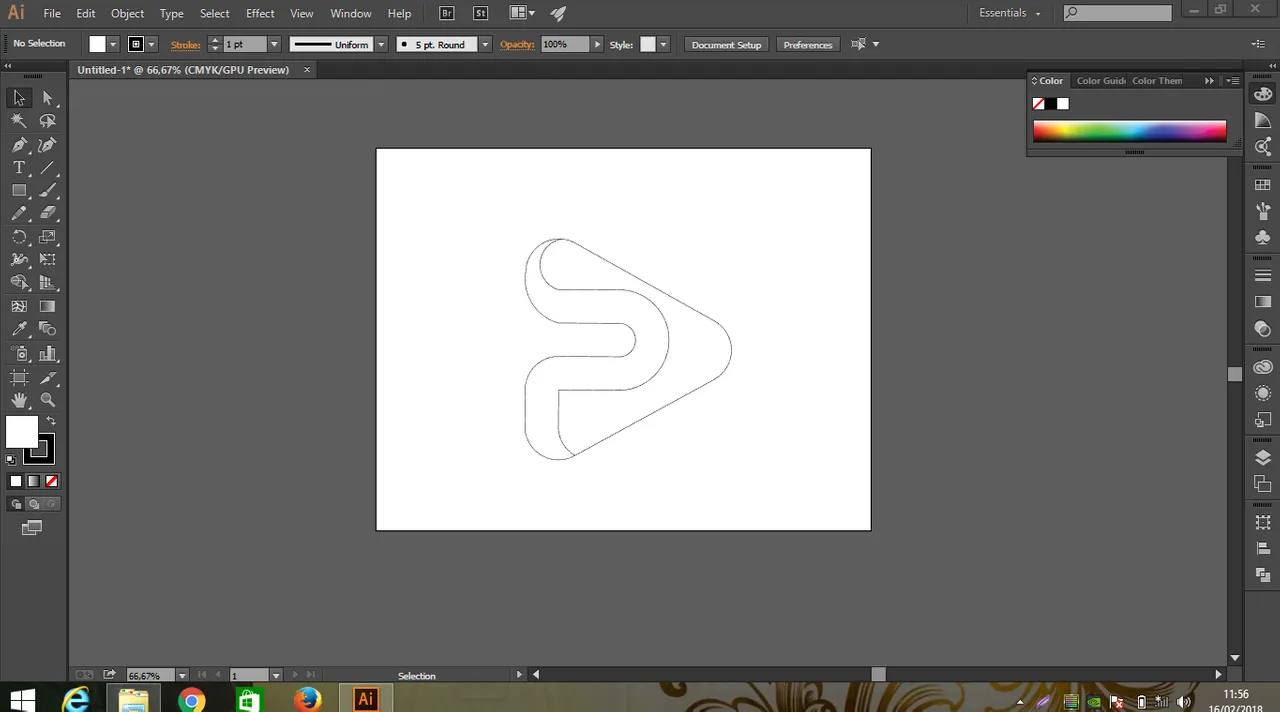Switch to Draw Normal mode
This screenshot has width=1280, height=712.
[x=16, y=504]
